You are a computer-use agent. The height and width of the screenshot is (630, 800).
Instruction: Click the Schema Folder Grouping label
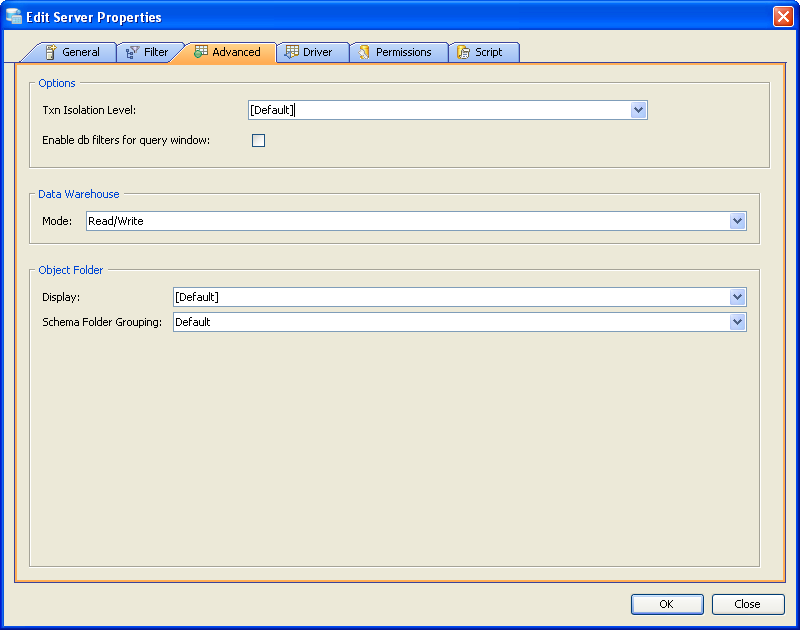pos(102,322)
